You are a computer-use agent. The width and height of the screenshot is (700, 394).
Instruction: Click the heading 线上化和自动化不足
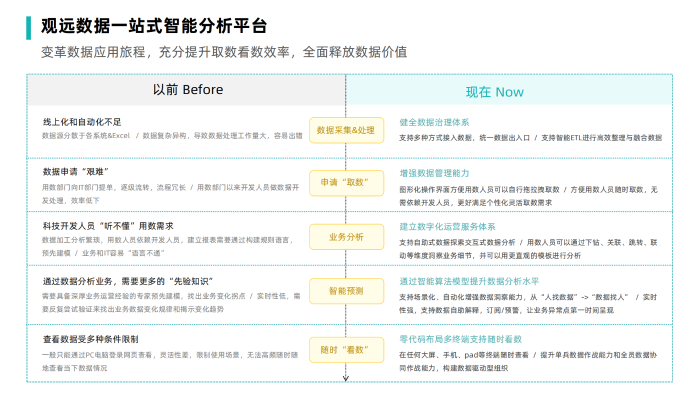(82, 122)
